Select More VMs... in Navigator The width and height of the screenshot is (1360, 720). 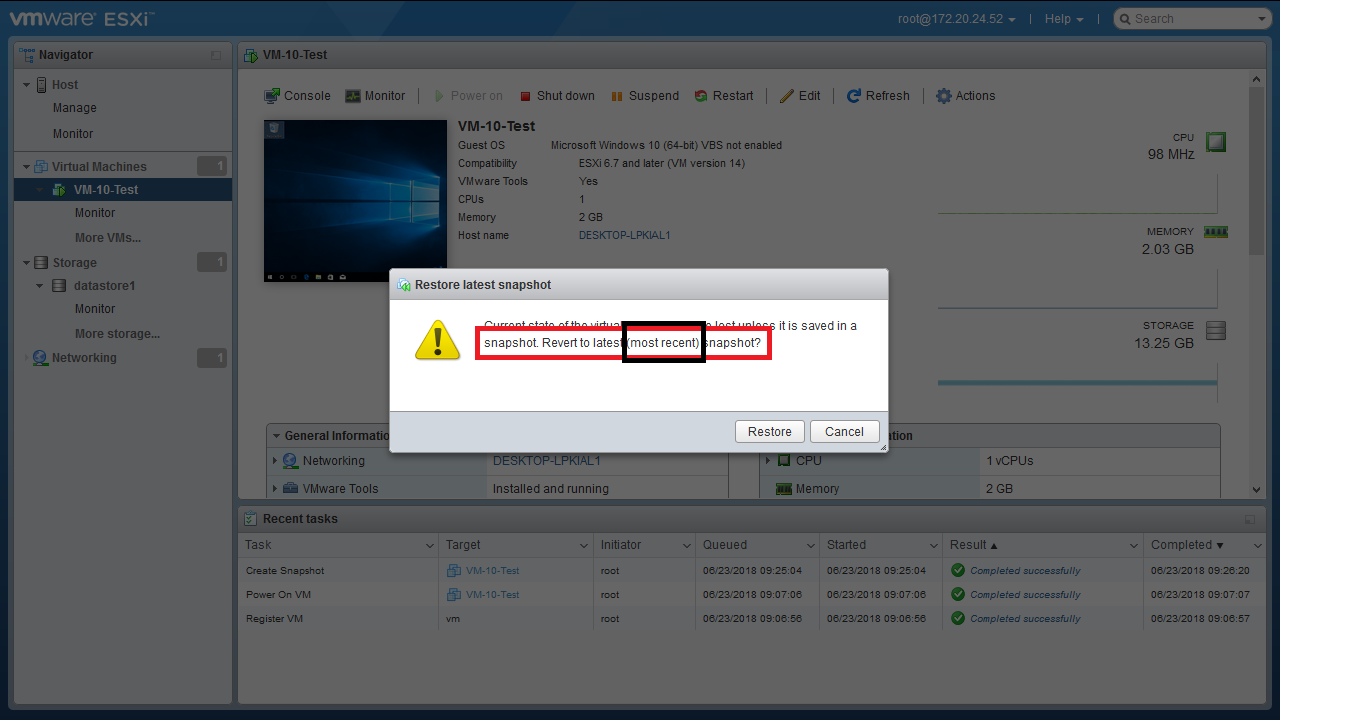click(107, 238)
